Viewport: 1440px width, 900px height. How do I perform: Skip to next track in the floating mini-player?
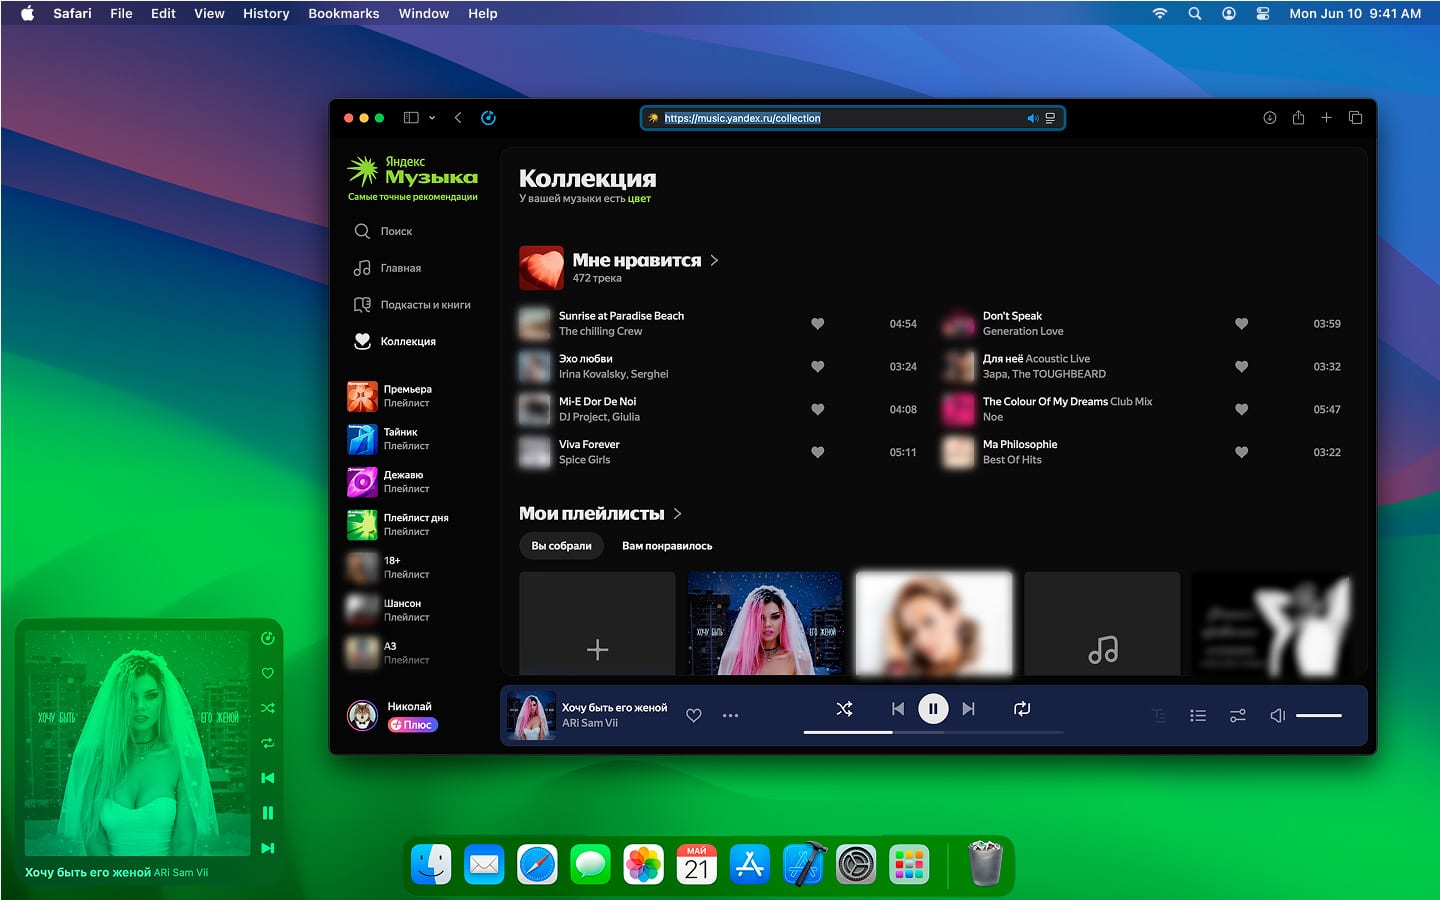point(268,848)
